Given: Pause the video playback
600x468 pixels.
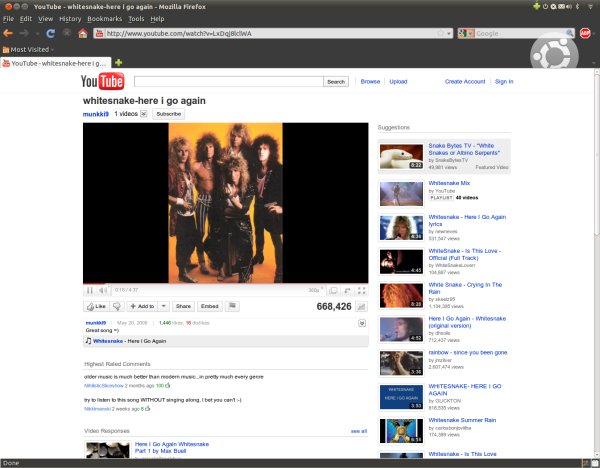Looking at the screenshot, I should pyautogui.click(x=90, y=290).
